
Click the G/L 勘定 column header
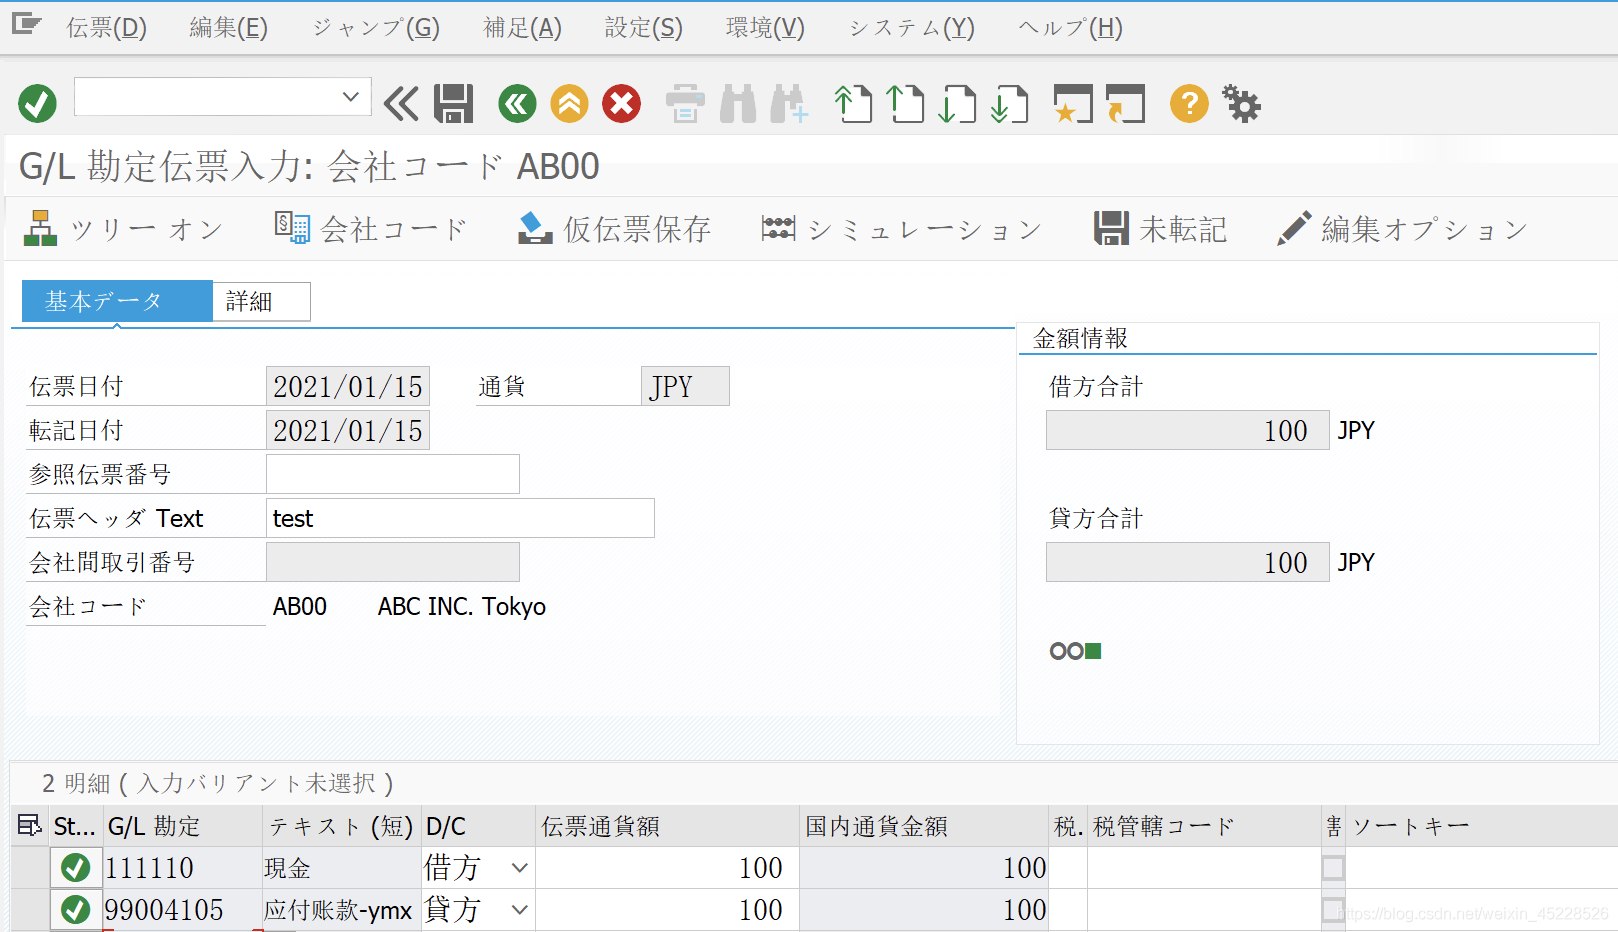pos(181,826)
